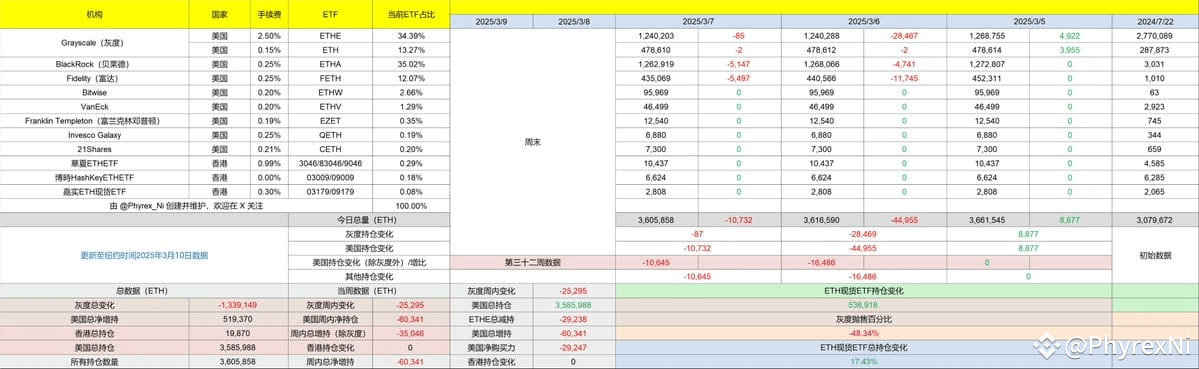Open the blue 更新至纽约时间2025年3月10日数据 text

point(144,255)
